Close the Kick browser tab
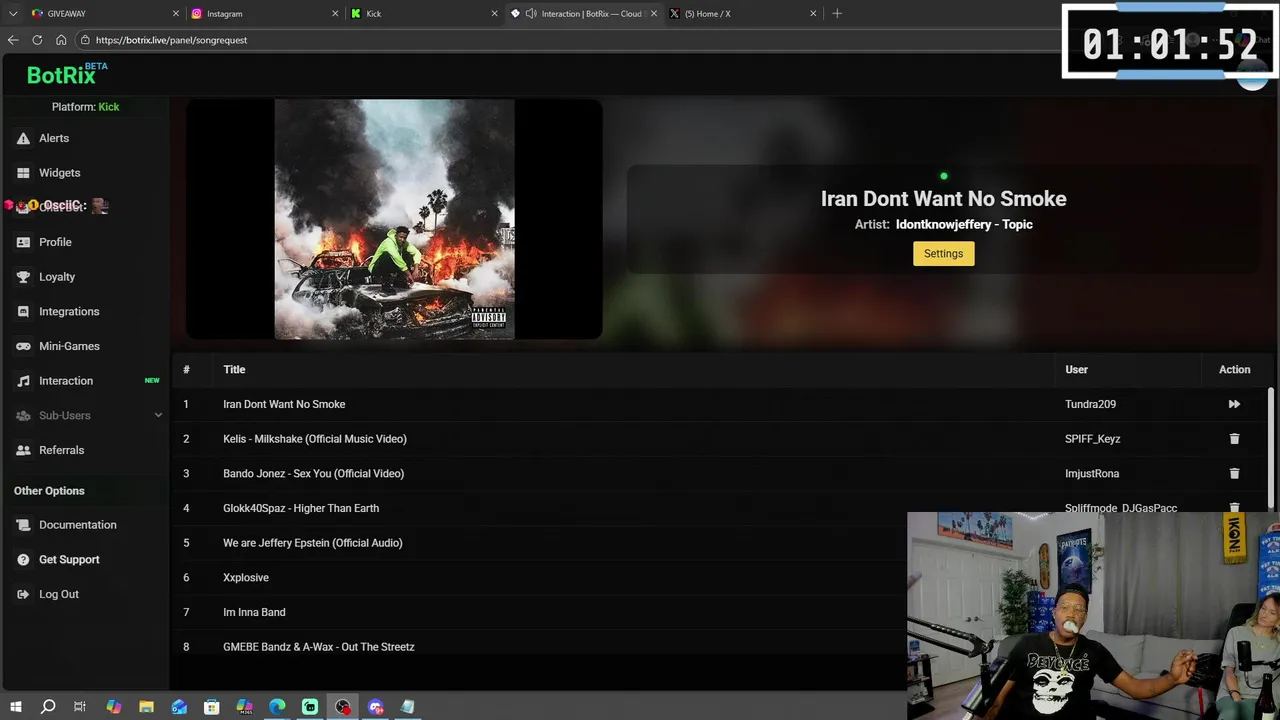1280x720 pixels. point(494,13)
